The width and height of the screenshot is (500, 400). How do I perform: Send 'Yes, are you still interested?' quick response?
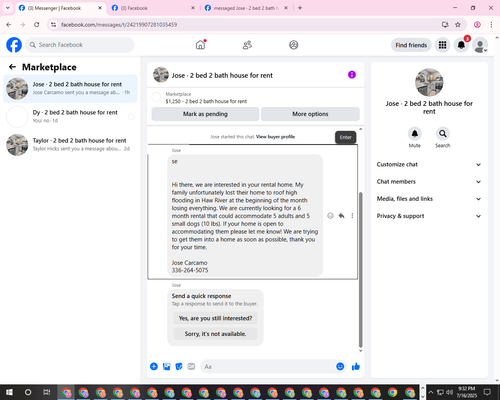215,318
